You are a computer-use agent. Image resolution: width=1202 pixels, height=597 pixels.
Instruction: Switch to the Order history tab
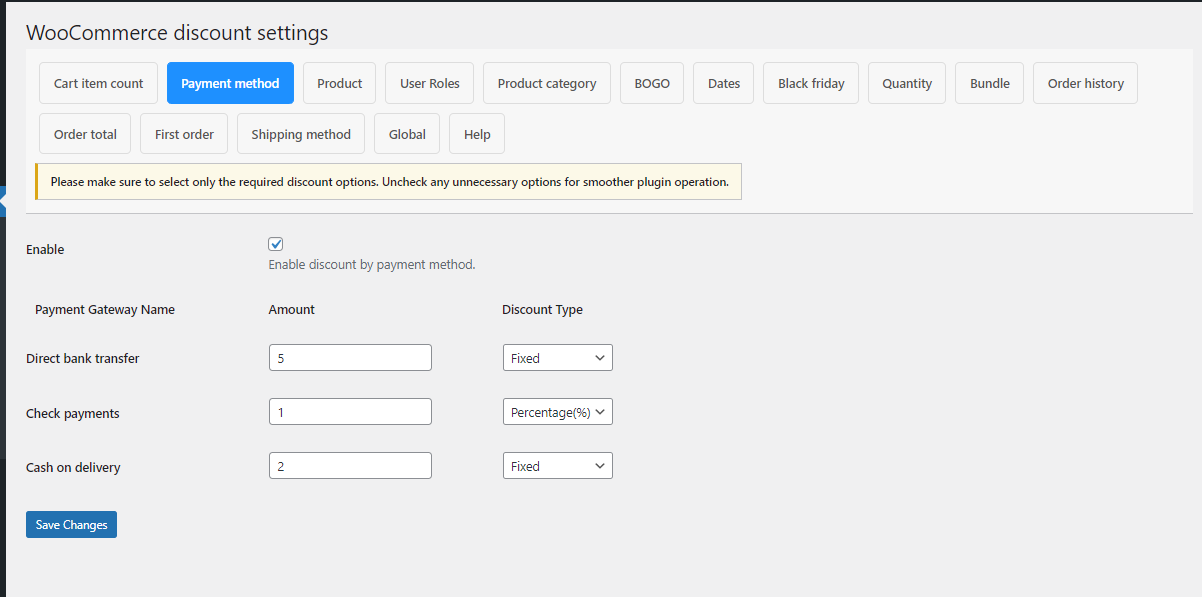(x=1085, y=83)
